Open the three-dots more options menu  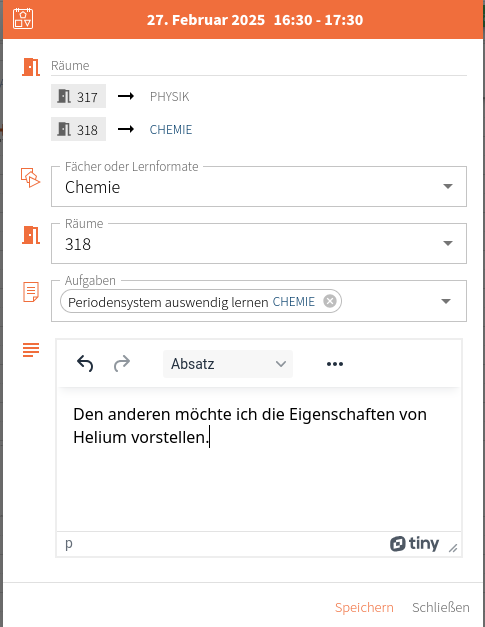(335, 364)
